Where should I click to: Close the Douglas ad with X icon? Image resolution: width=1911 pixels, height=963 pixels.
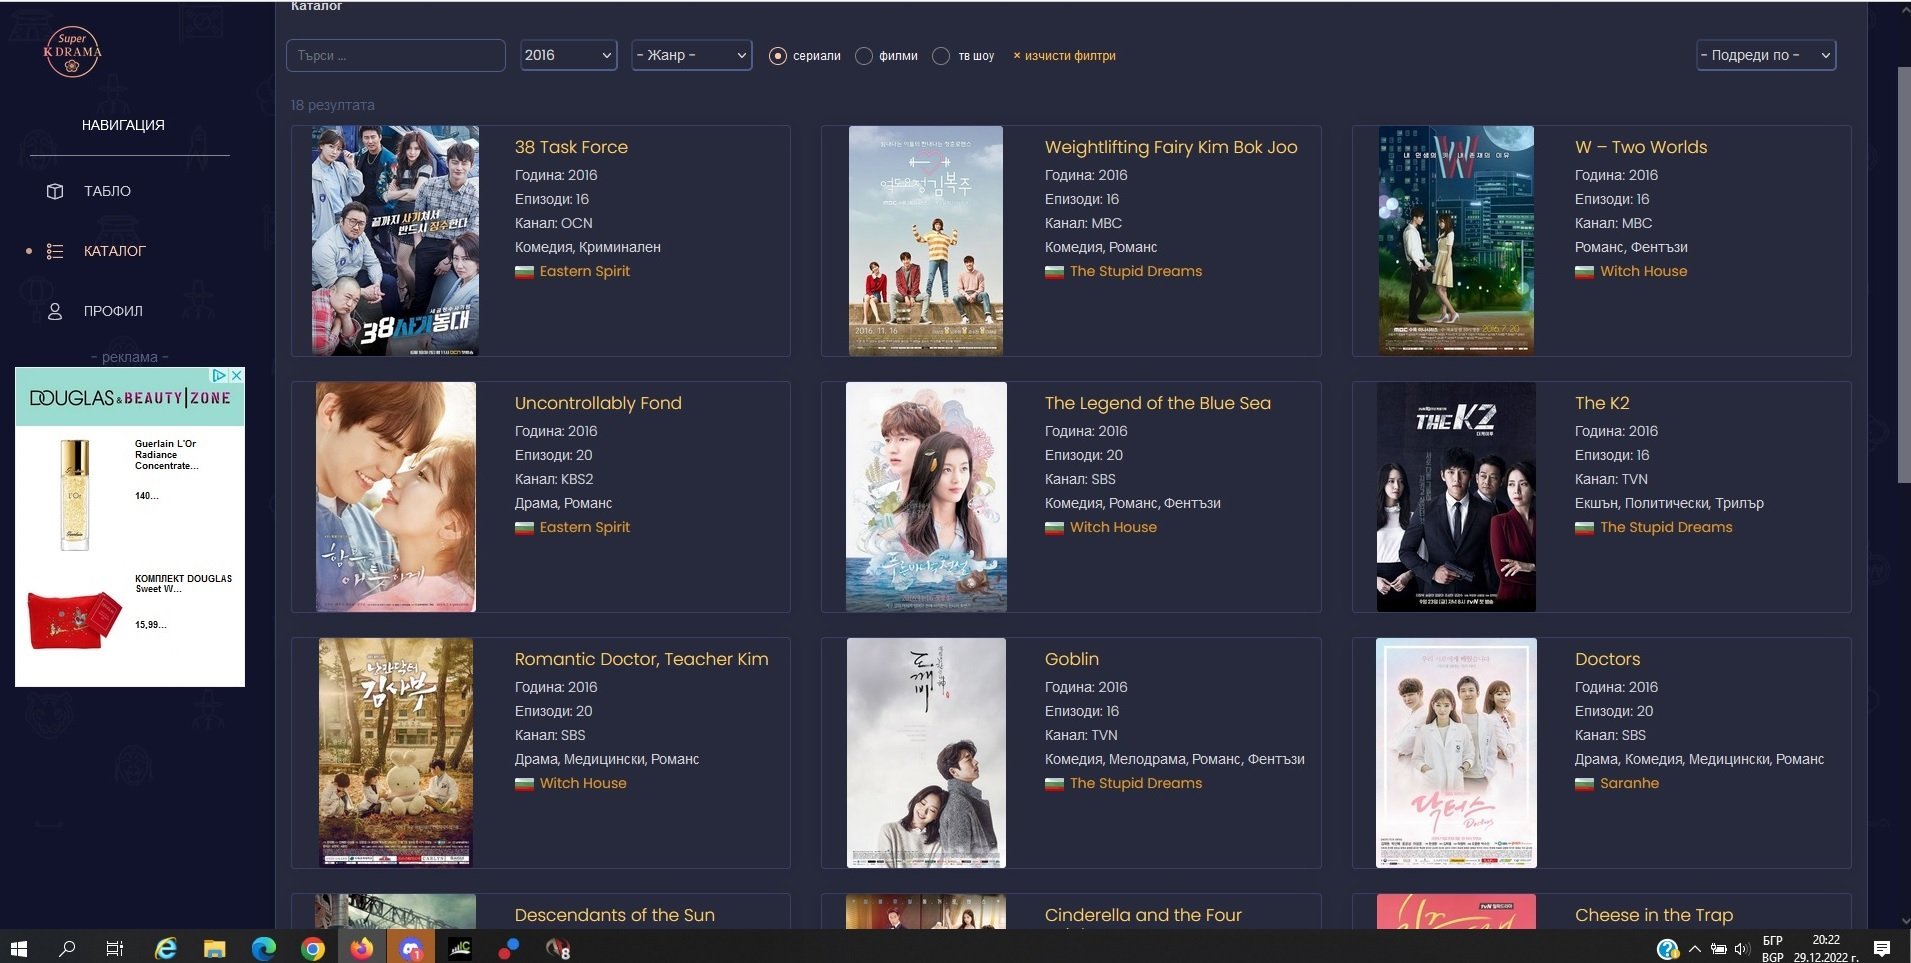[x=237, y=376]
